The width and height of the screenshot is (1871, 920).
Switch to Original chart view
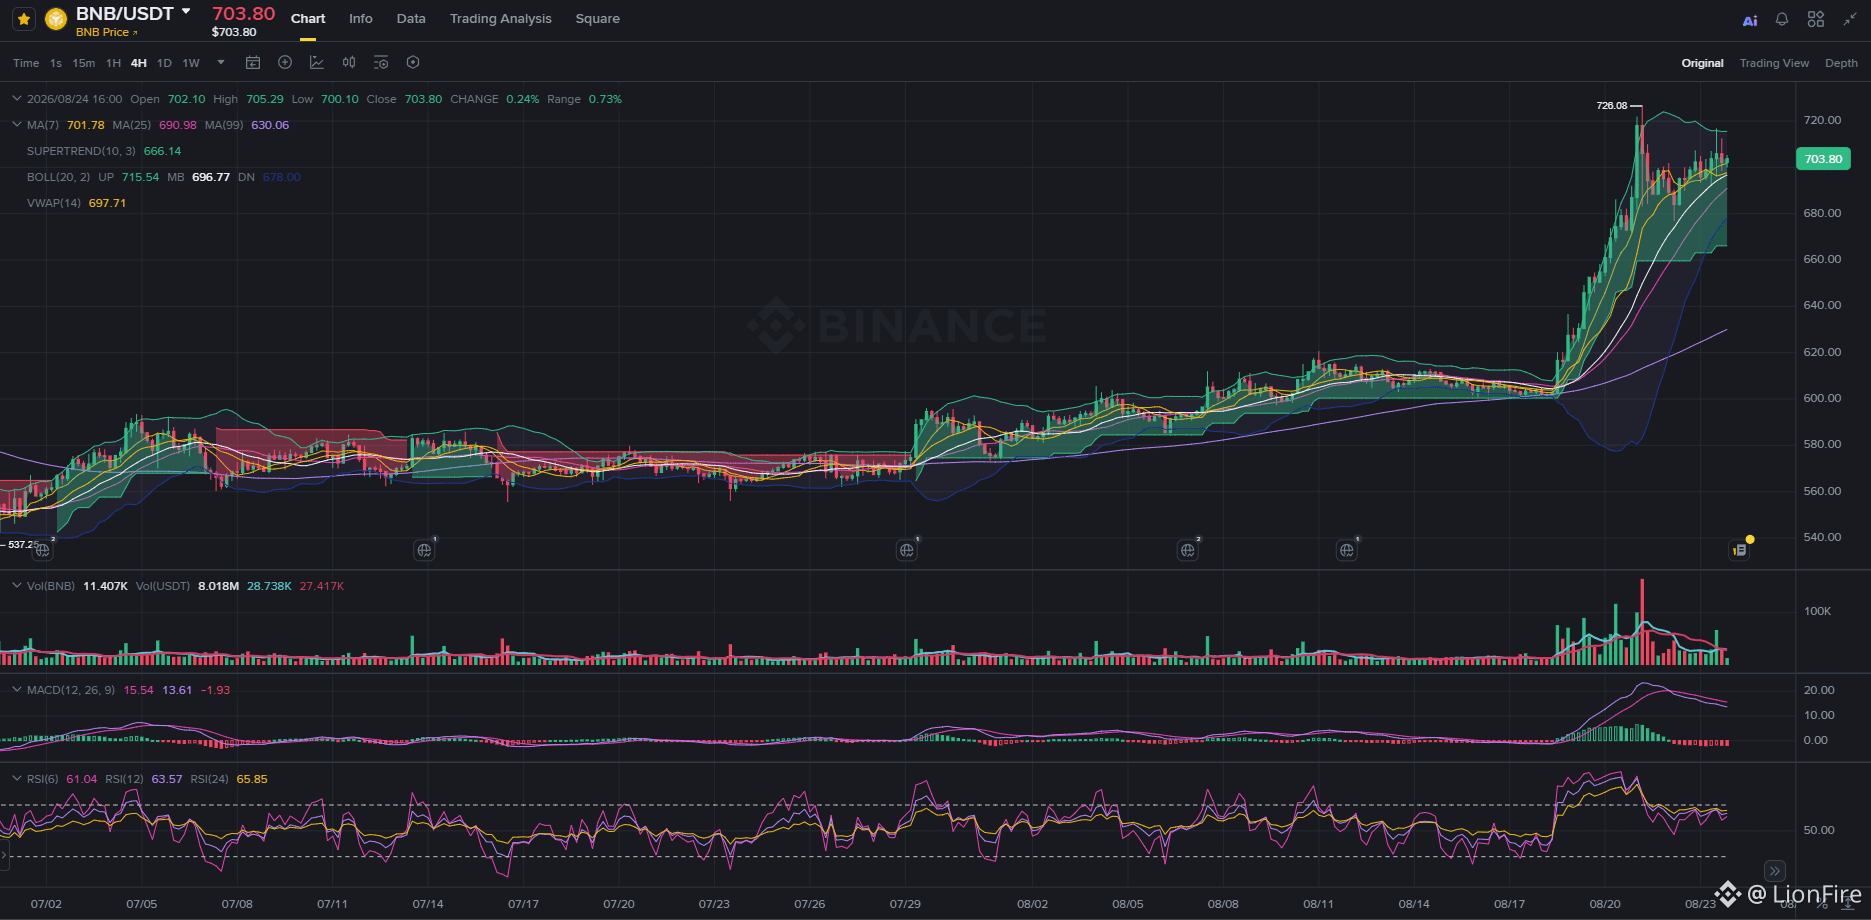click(1702, 63)
